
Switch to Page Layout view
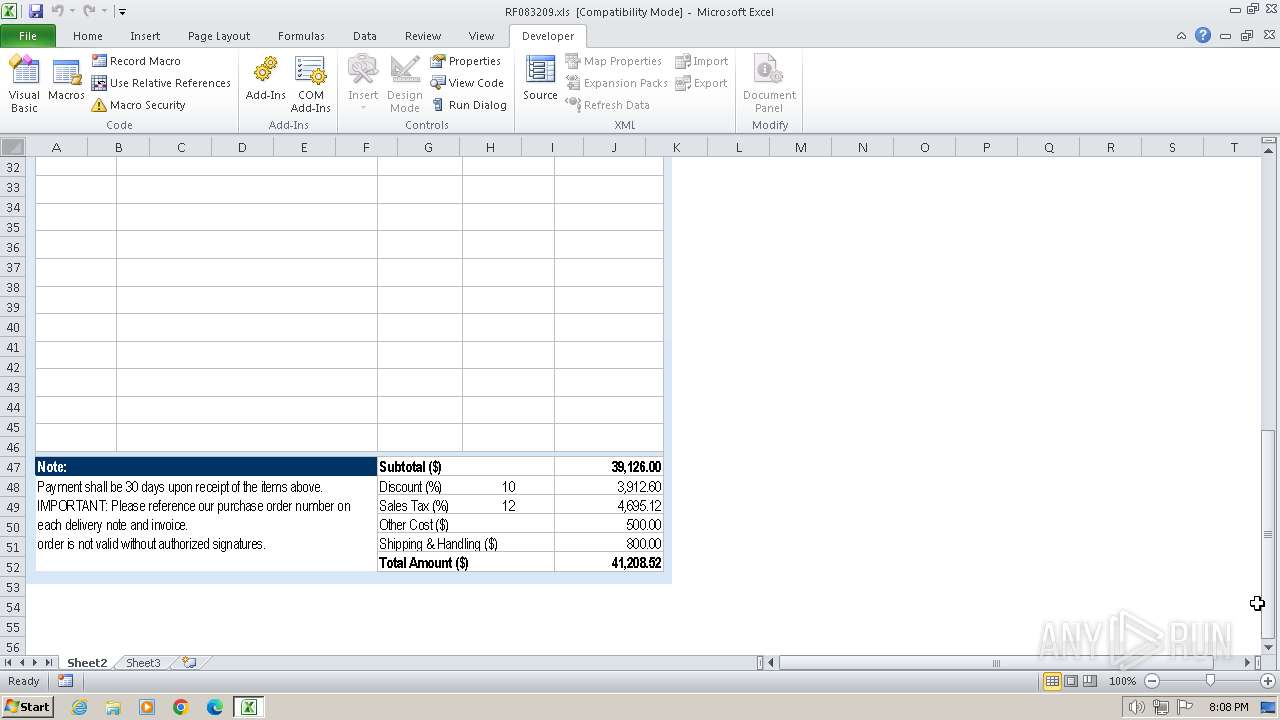pos(1071,681)
